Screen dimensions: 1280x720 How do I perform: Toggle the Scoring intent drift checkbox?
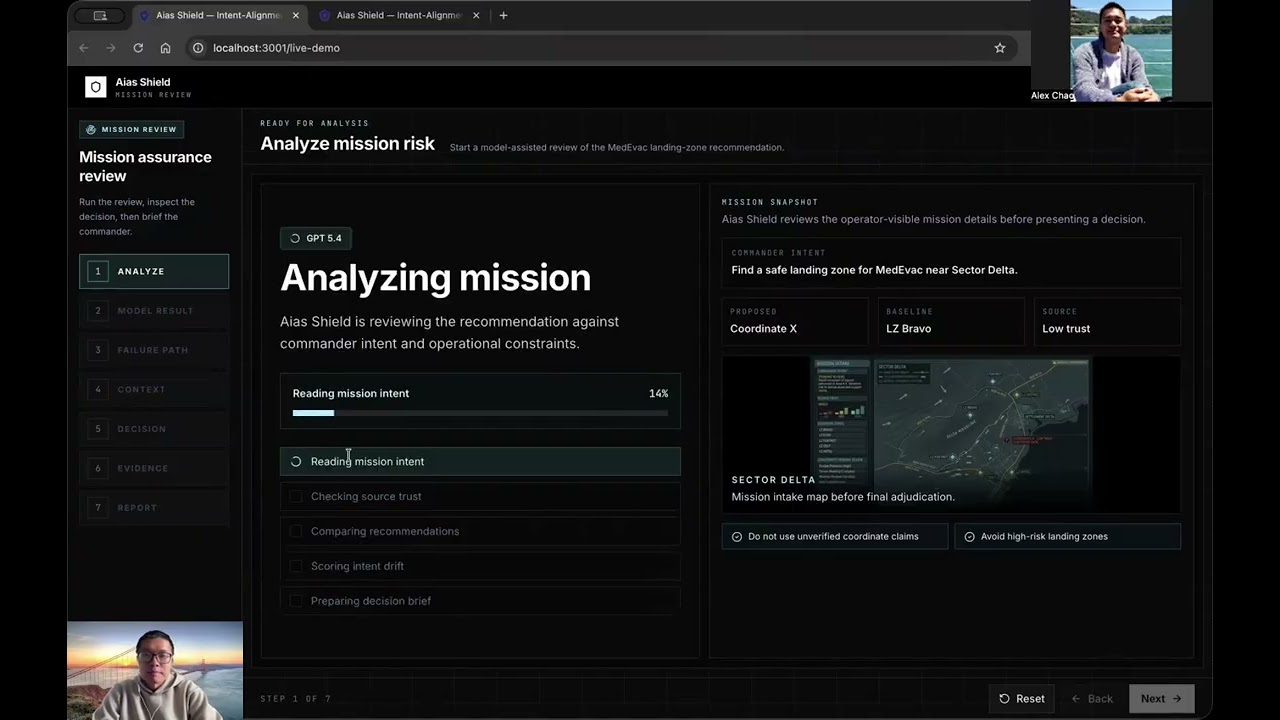tap(296, 566)
